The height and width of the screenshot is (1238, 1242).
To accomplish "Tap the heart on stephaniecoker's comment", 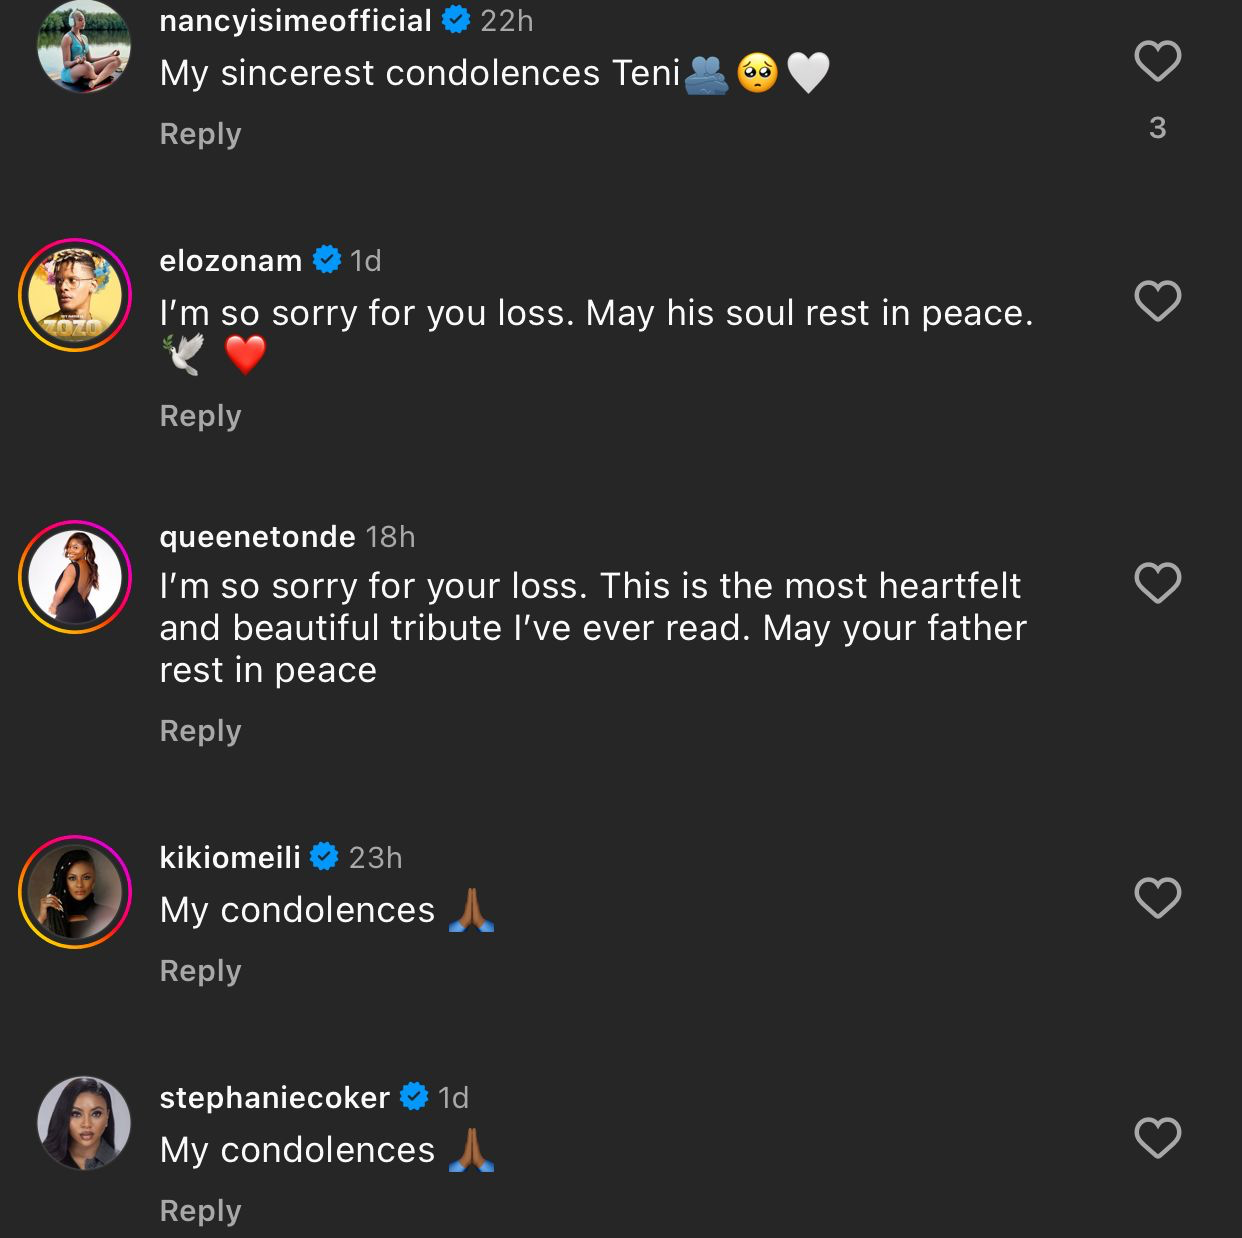I will (x=1157, y=1138).
